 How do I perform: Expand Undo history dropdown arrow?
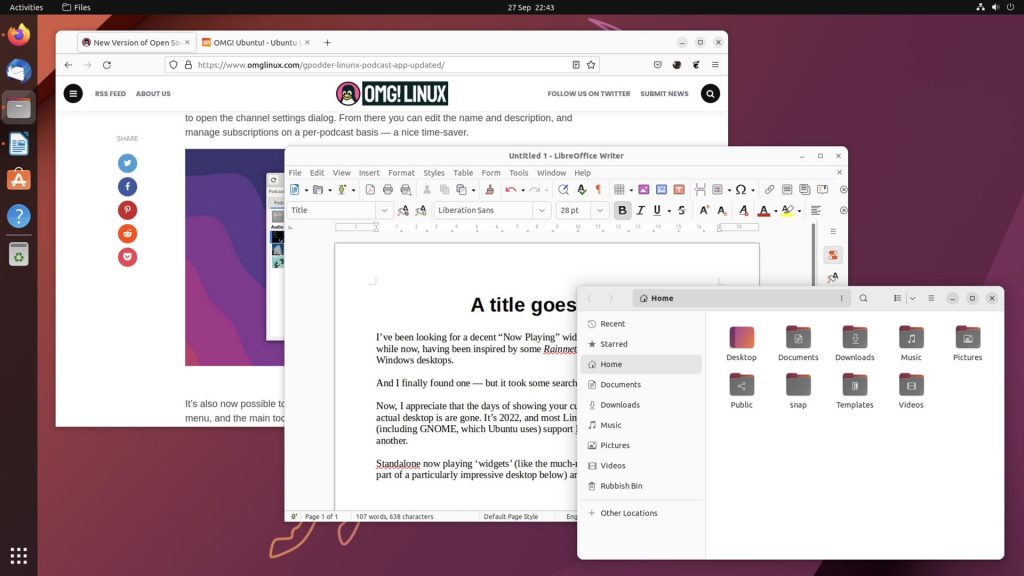point(522,191)
